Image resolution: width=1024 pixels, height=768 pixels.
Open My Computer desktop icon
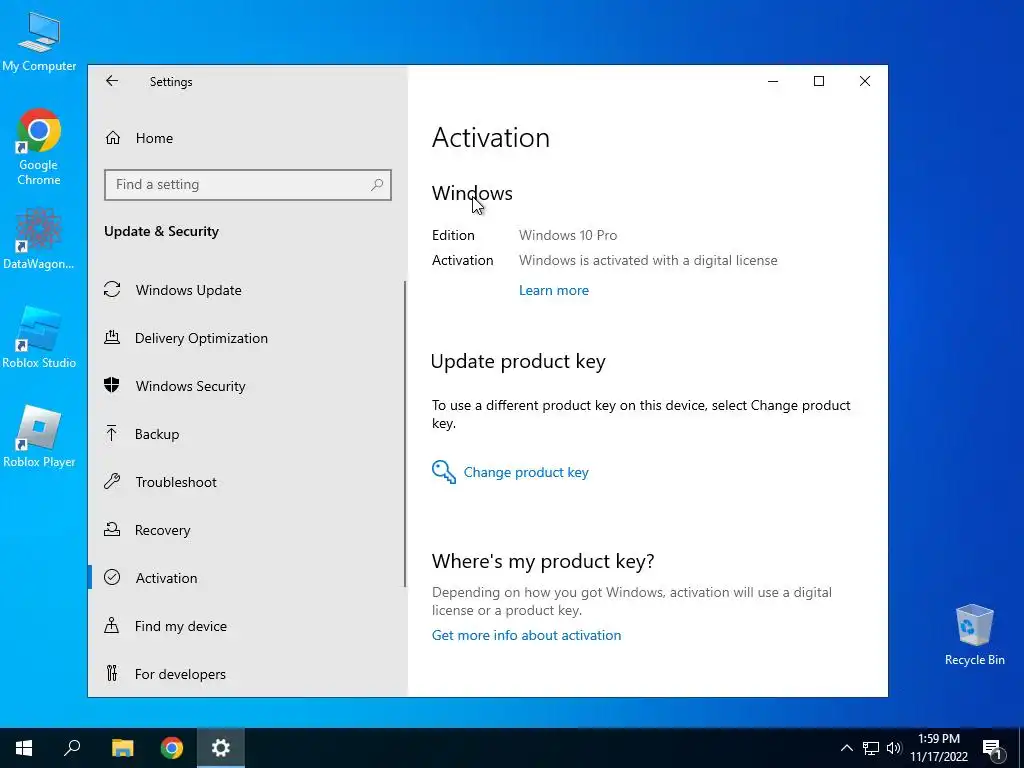coord(39,40)
